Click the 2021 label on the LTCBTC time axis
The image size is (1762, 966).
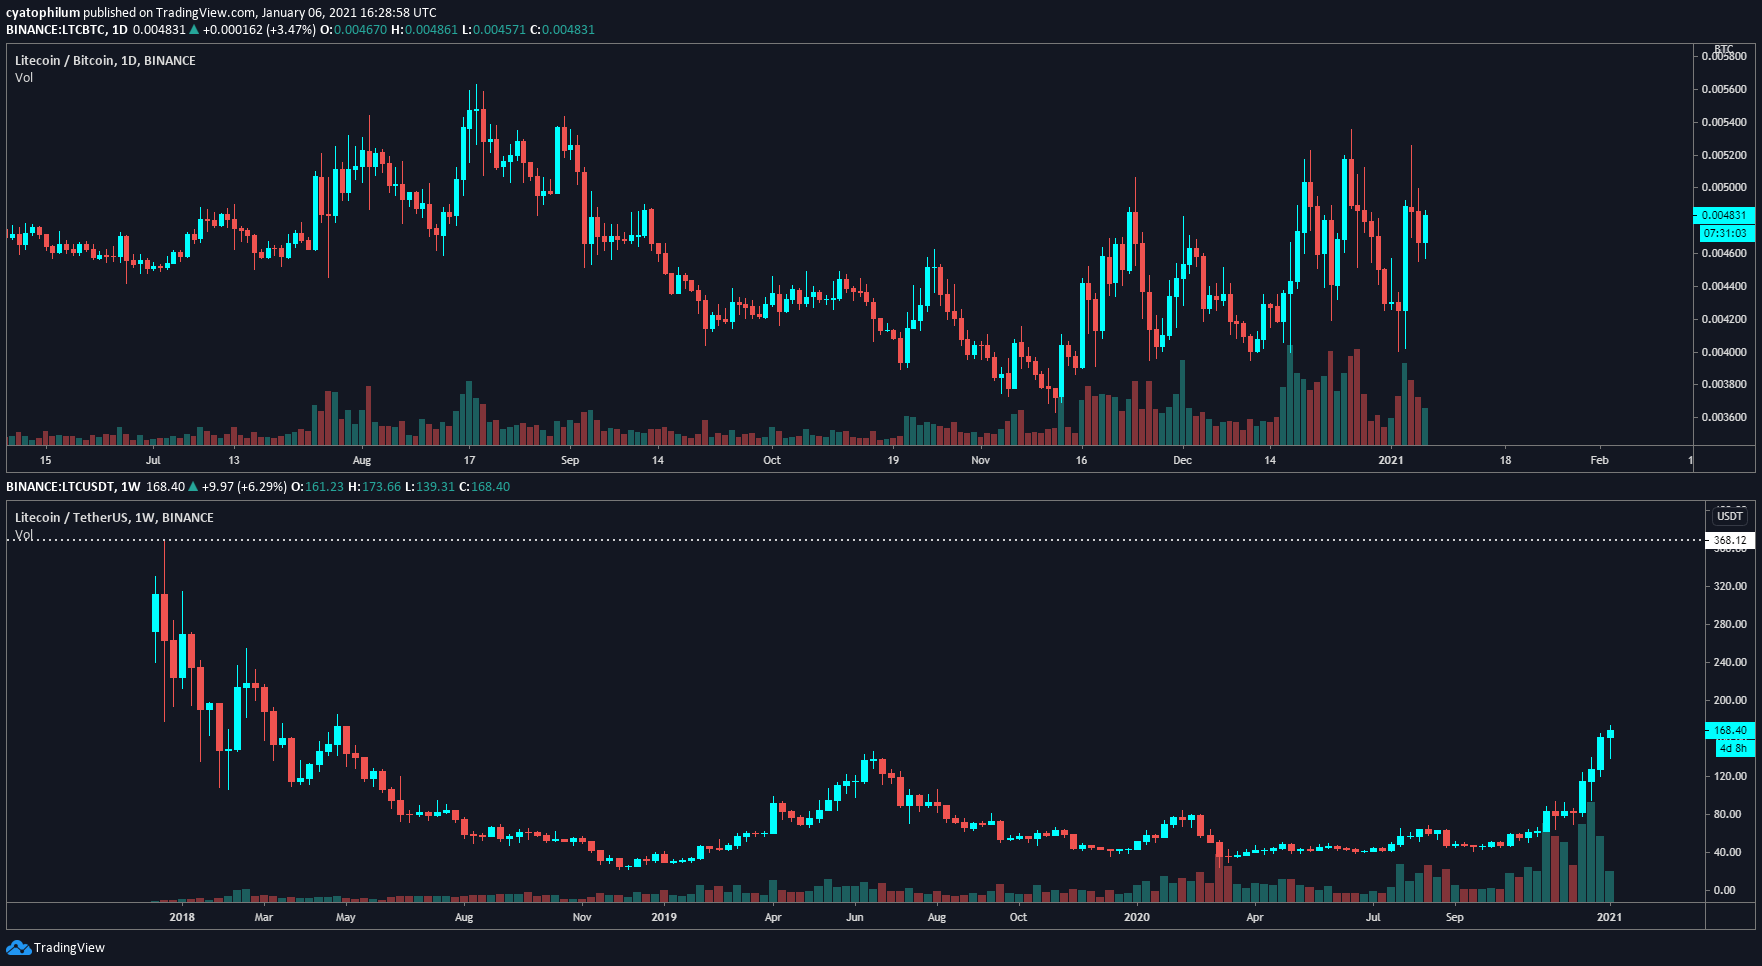click(x=1391, y=460)
